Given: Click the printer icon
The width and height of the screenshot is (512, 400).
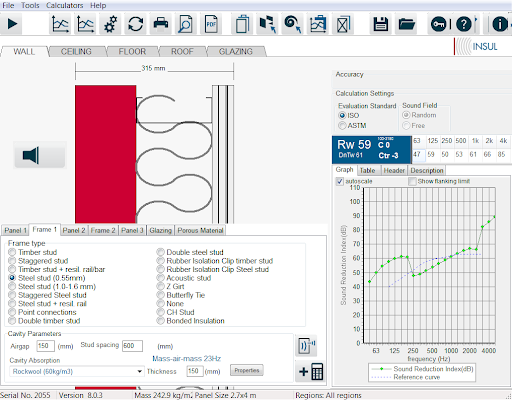Looking at the screenshot, I should click(160, 24).
